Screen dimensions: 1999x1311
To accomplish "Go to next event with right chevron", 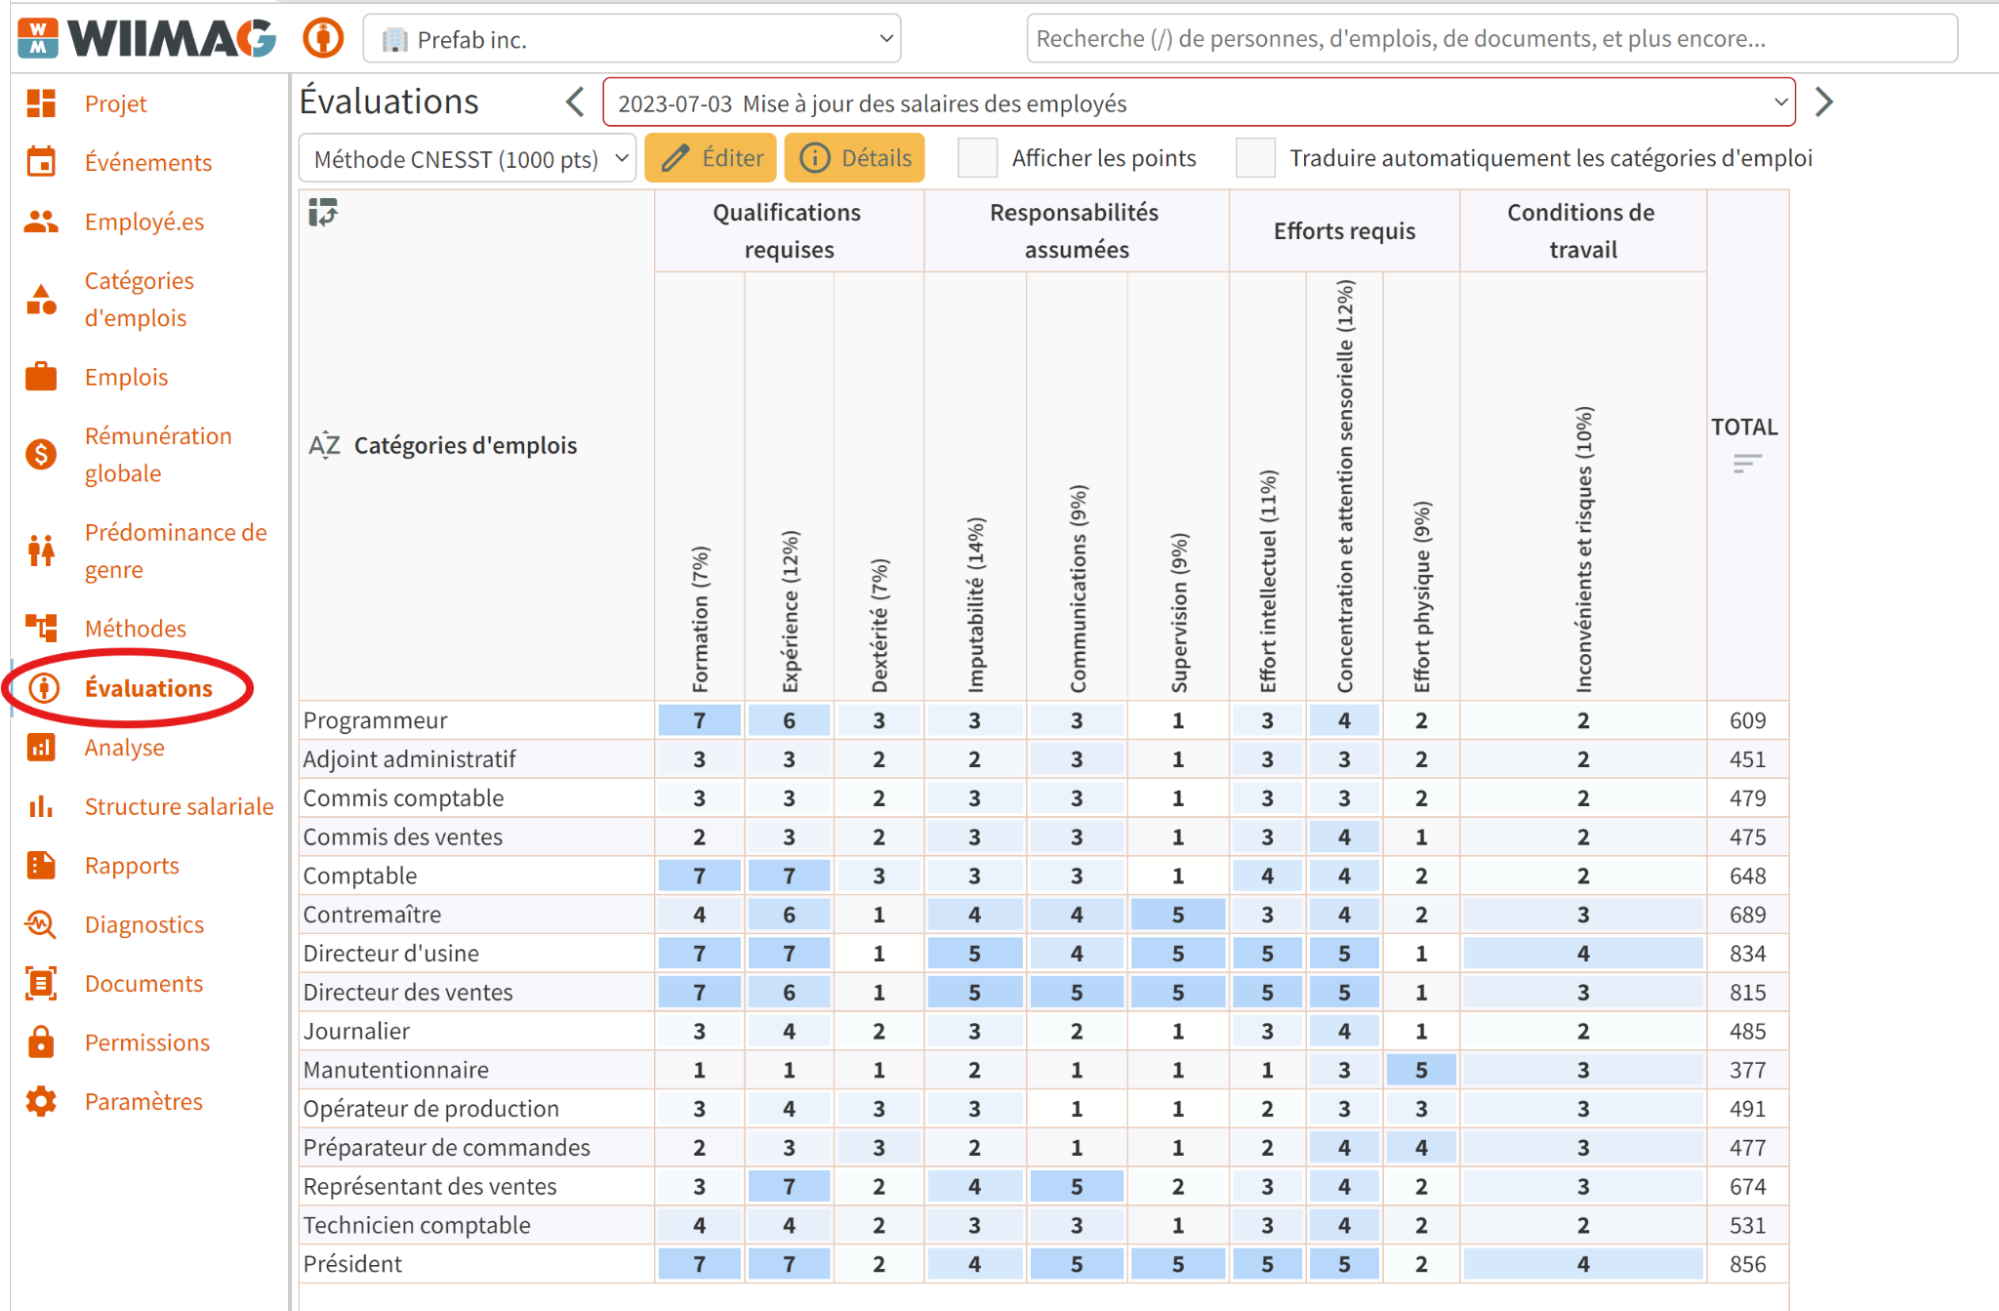I will point(1824,102).
